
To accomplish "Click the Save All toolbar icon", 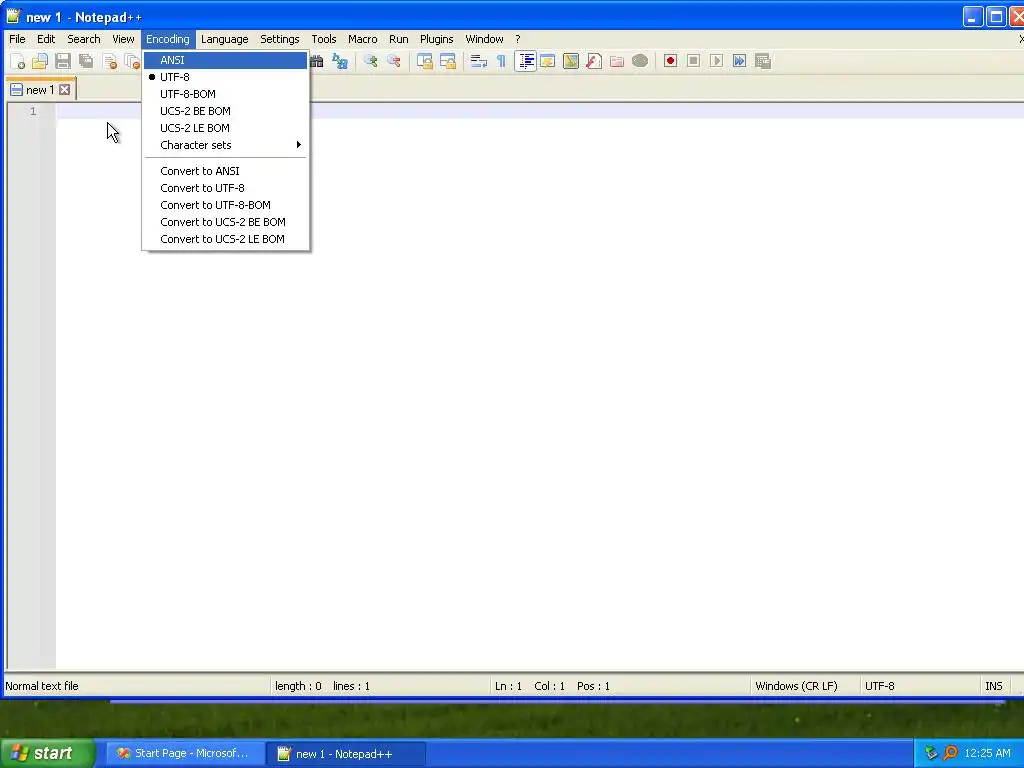I will point(86,61).
